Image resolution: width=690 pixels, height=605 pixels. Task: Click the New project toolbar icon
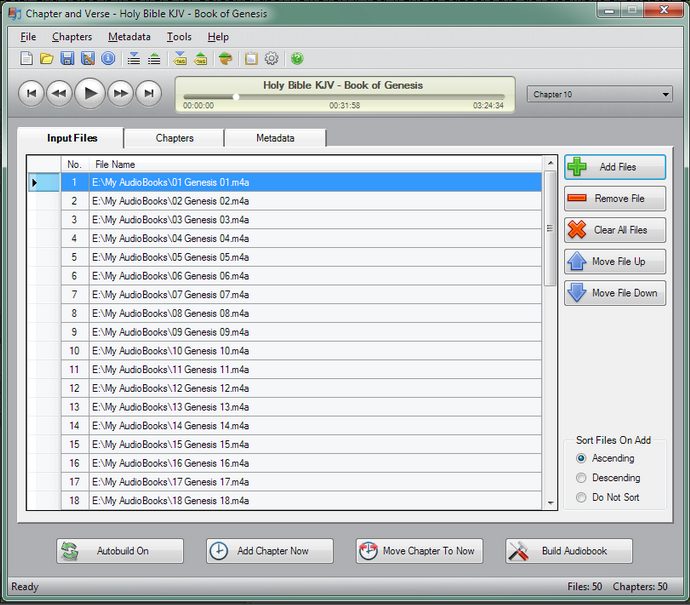[x=27, y=59]
